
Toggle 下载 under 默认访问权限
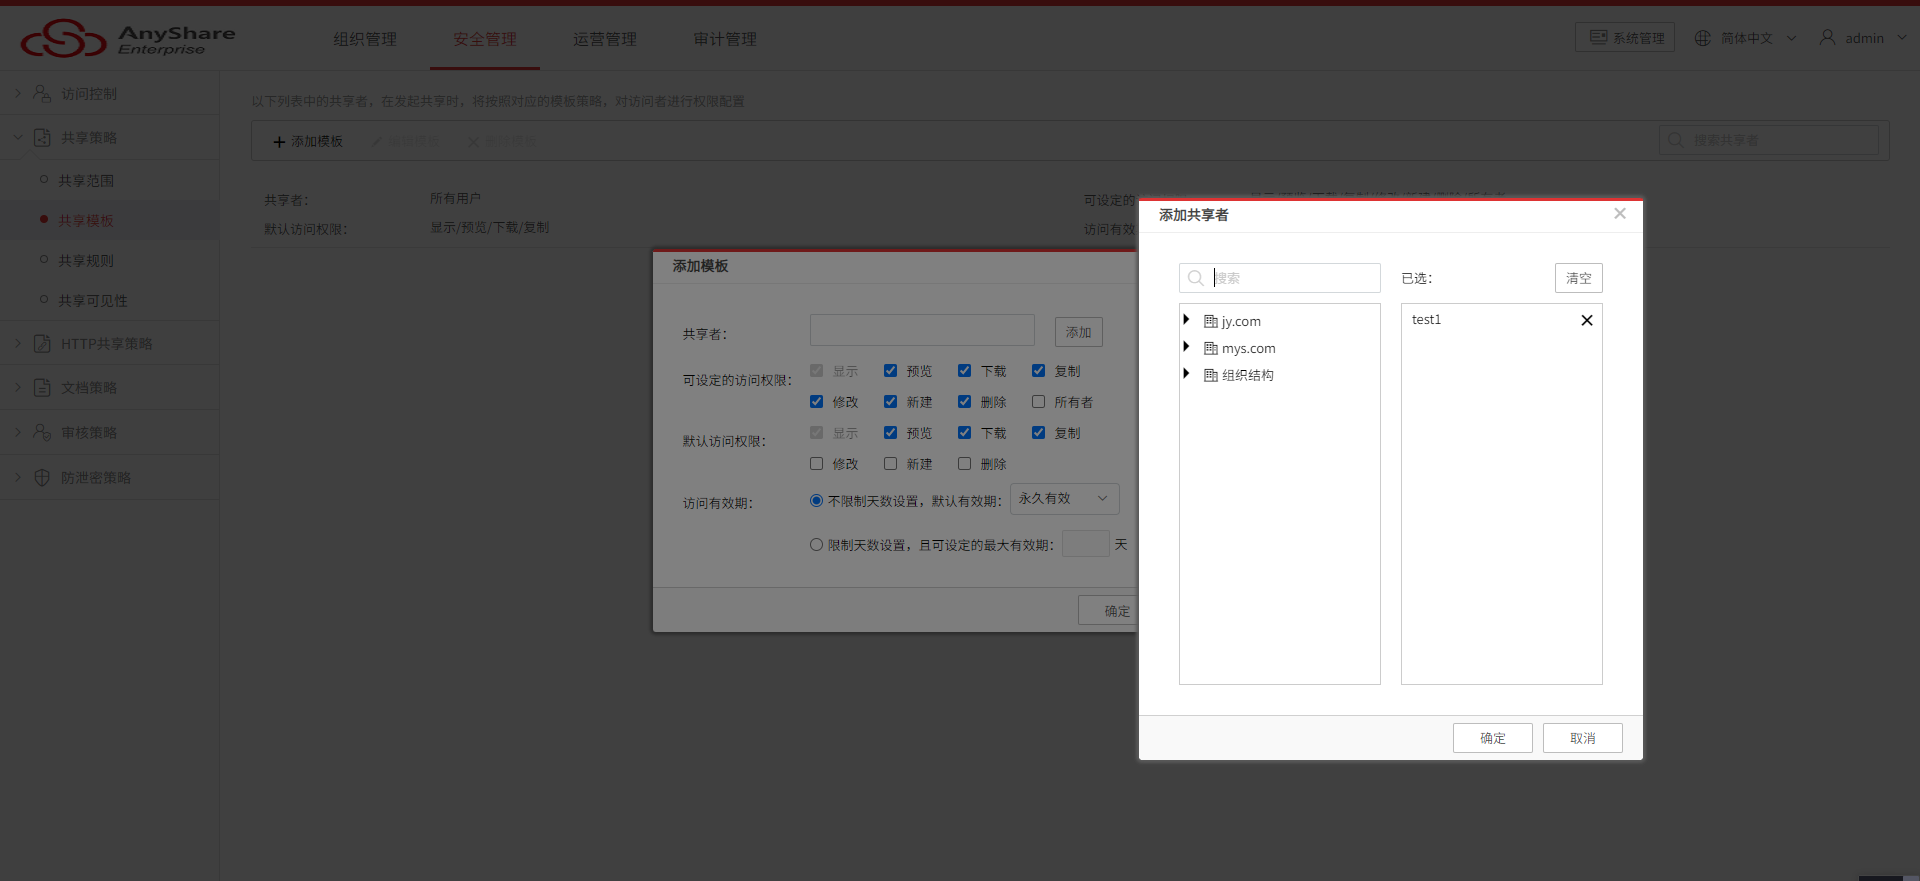coord(964,433)
